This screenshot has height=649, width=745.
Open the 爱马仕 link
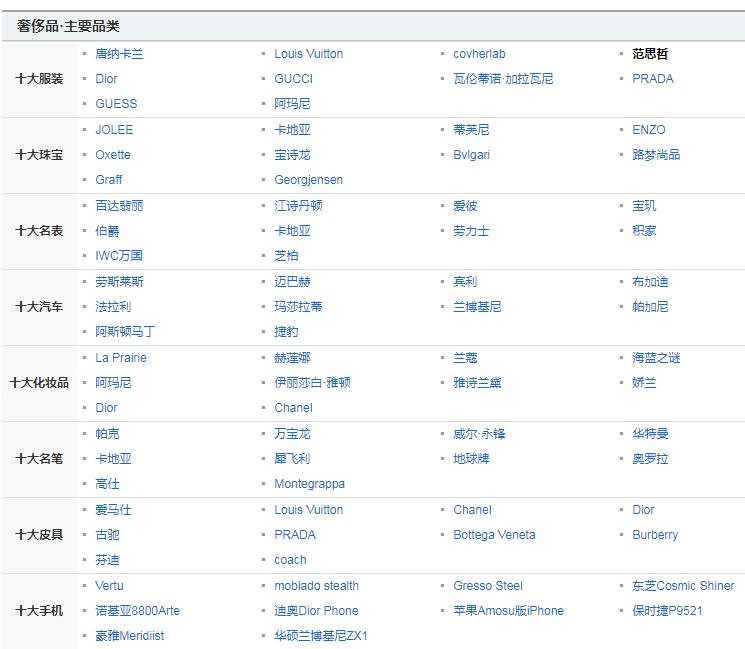(113, 510)
